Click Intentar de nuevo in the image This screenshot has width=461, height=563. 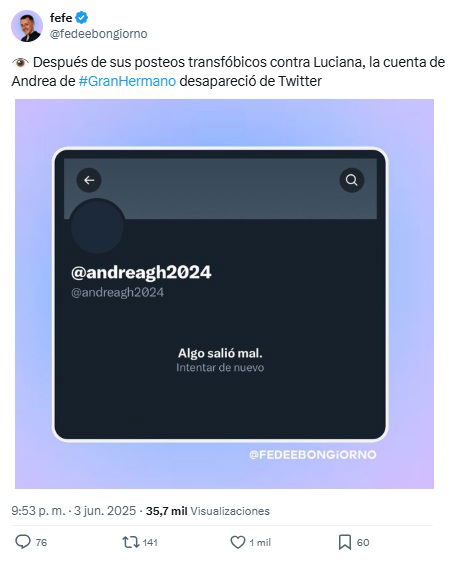click(x=220, y=368)
